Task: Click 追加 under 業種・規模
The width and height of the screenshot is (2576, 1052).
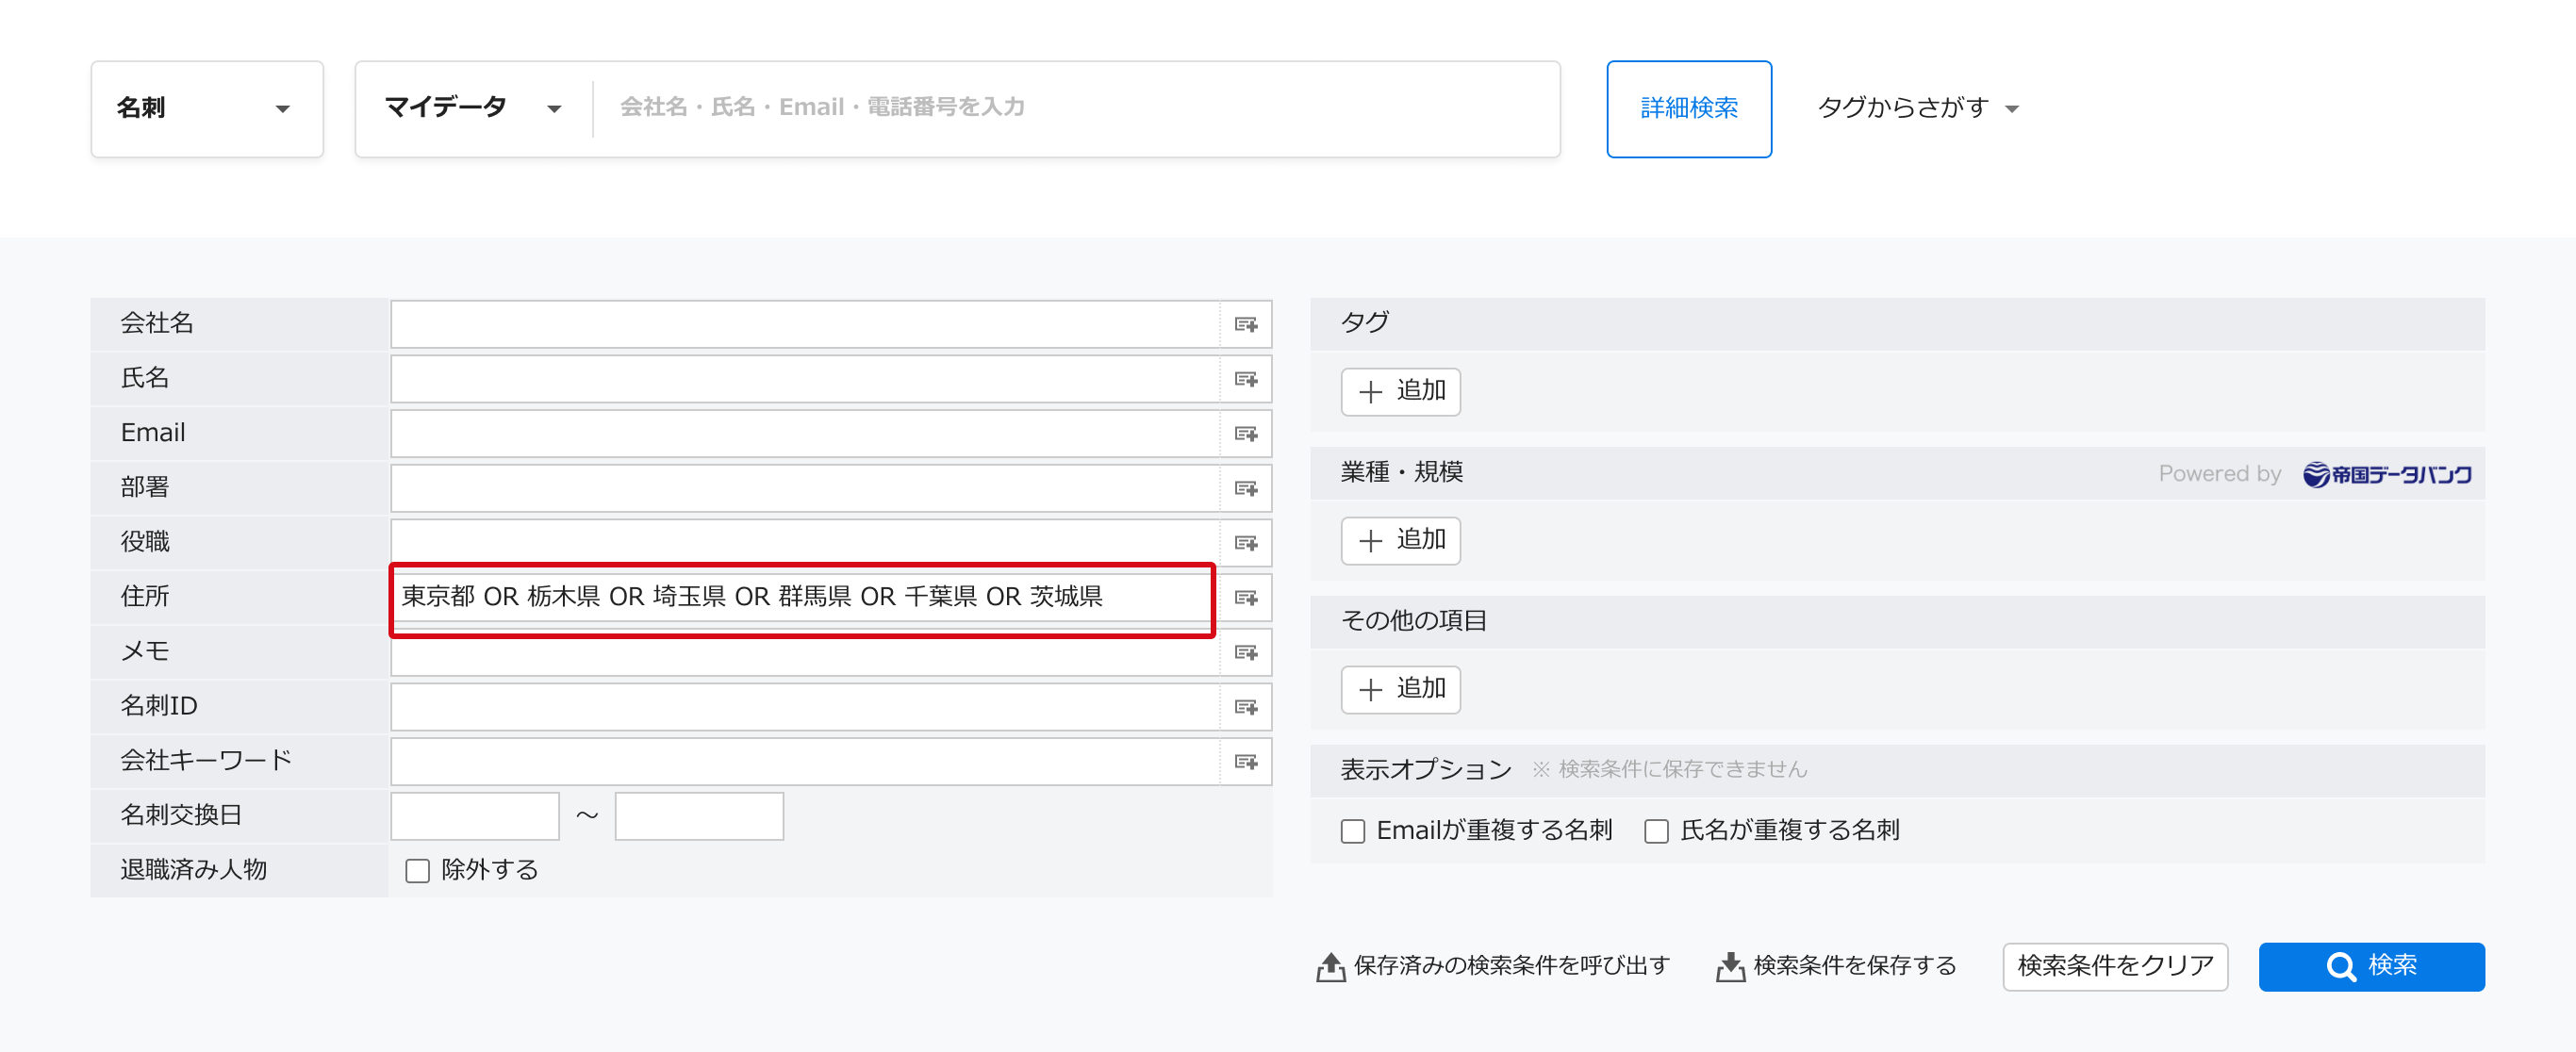Action: (x=1400, y=540)
